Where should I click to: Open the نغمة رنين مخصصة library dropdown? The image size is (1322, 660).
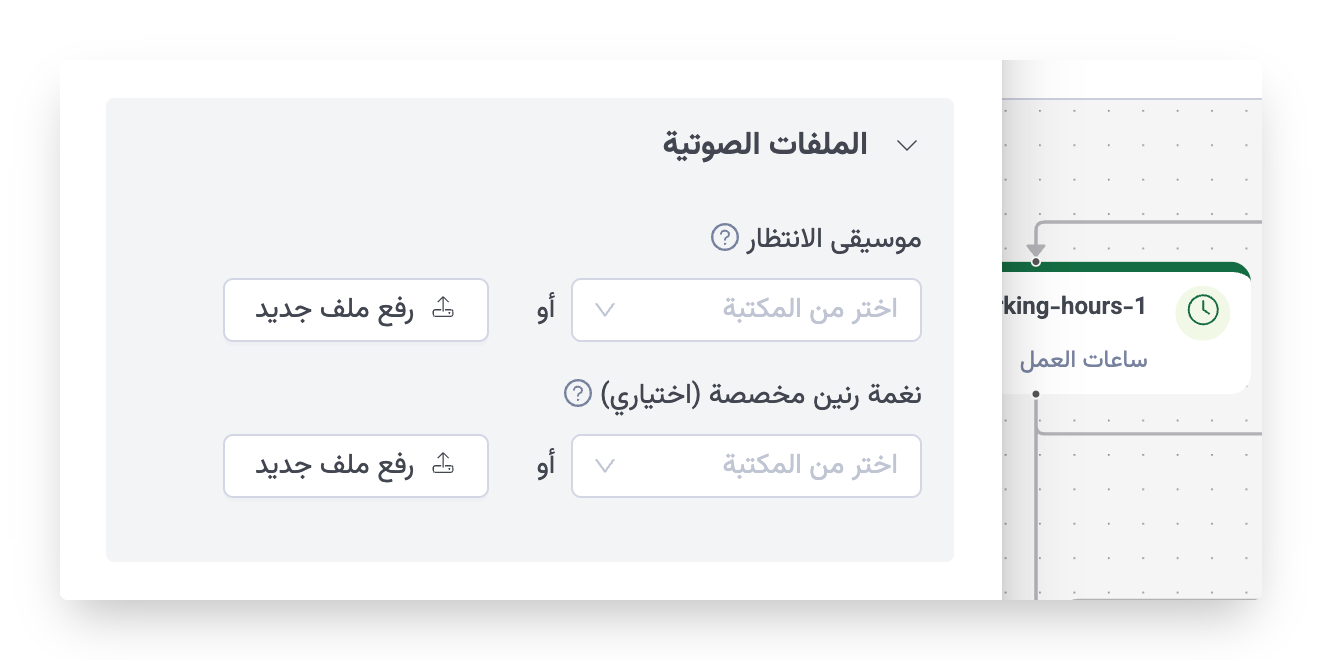click(746, 466)
